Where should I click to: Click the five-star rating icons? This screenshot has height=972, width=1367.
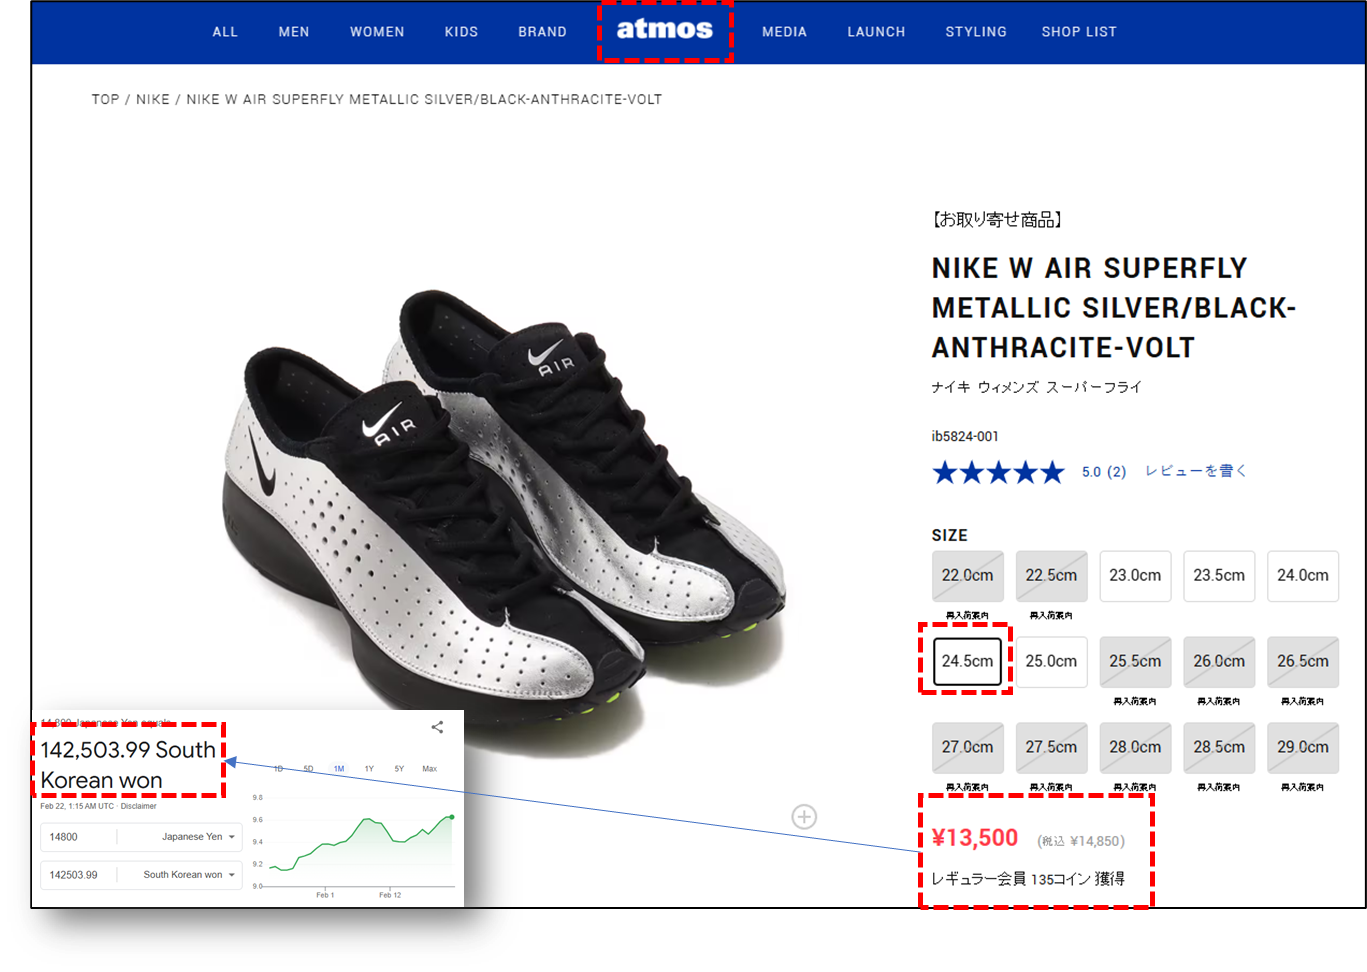coord(998,472)
